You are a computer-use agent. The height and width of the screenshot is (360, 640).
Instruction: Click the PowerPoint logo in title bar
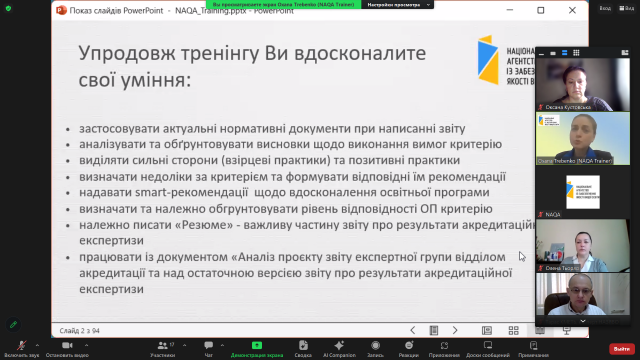point(61,10)
